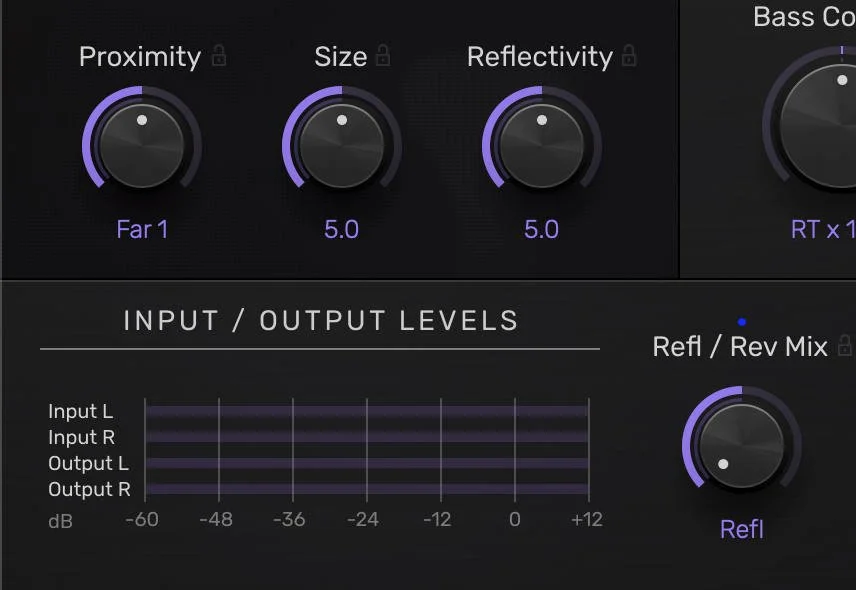Select the Bass Control panel label

click(803, 17)
